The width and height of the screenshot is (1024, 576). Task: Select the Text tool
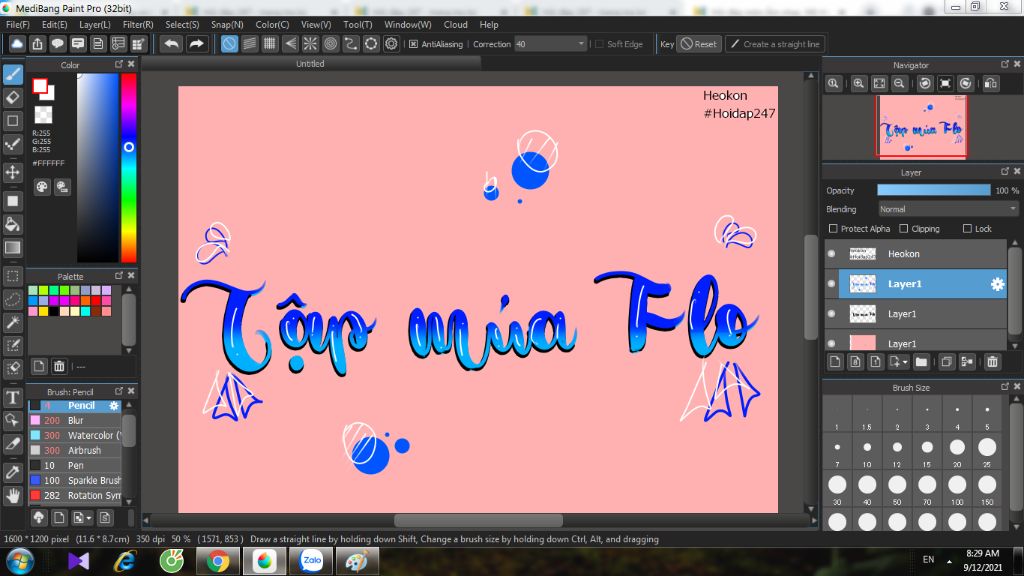12,398
